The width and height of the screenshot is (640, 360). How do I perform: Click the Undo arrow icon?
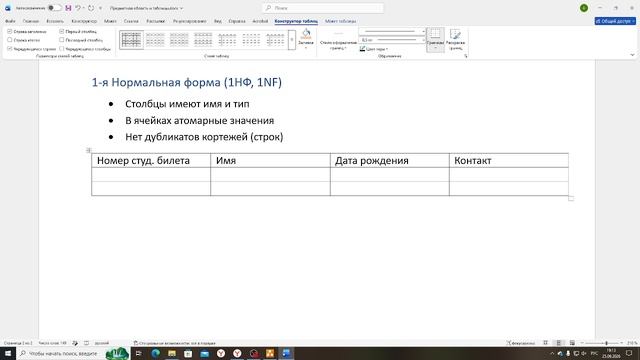78,8
